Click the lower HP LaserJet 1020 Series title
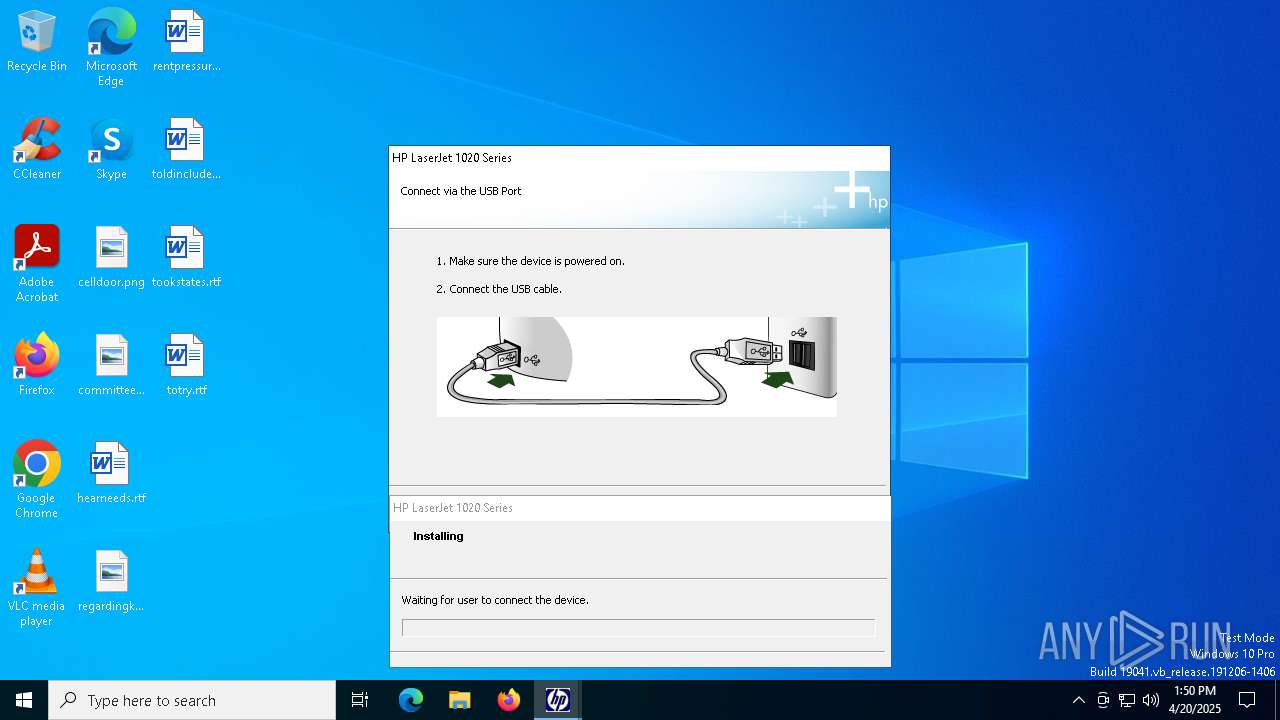 [453, 508]
